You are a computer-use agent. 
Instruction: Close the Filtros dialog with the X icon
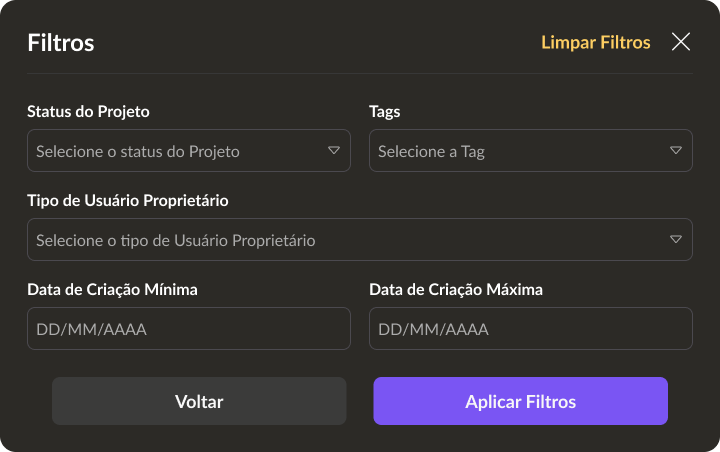point(681,42)
